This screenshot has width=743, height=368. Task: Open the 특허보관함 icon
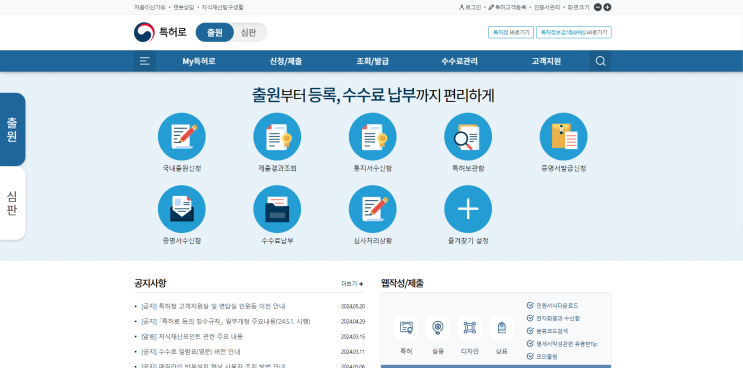click(468, 136)
